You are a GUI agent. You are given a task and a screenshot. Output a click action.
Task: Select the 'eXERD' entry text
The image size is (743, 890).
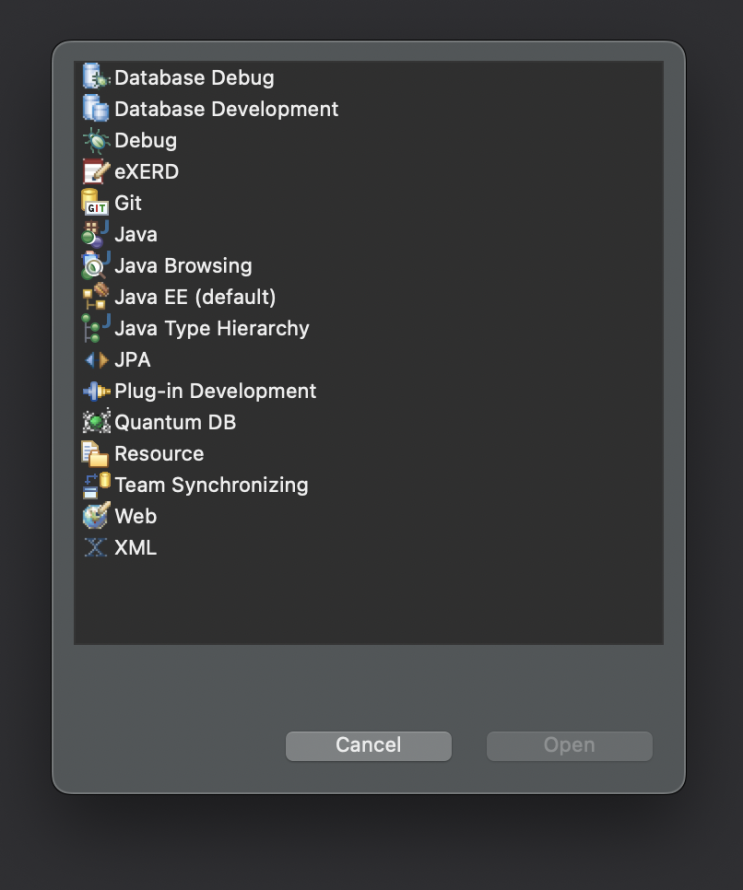tap(146, 171)
